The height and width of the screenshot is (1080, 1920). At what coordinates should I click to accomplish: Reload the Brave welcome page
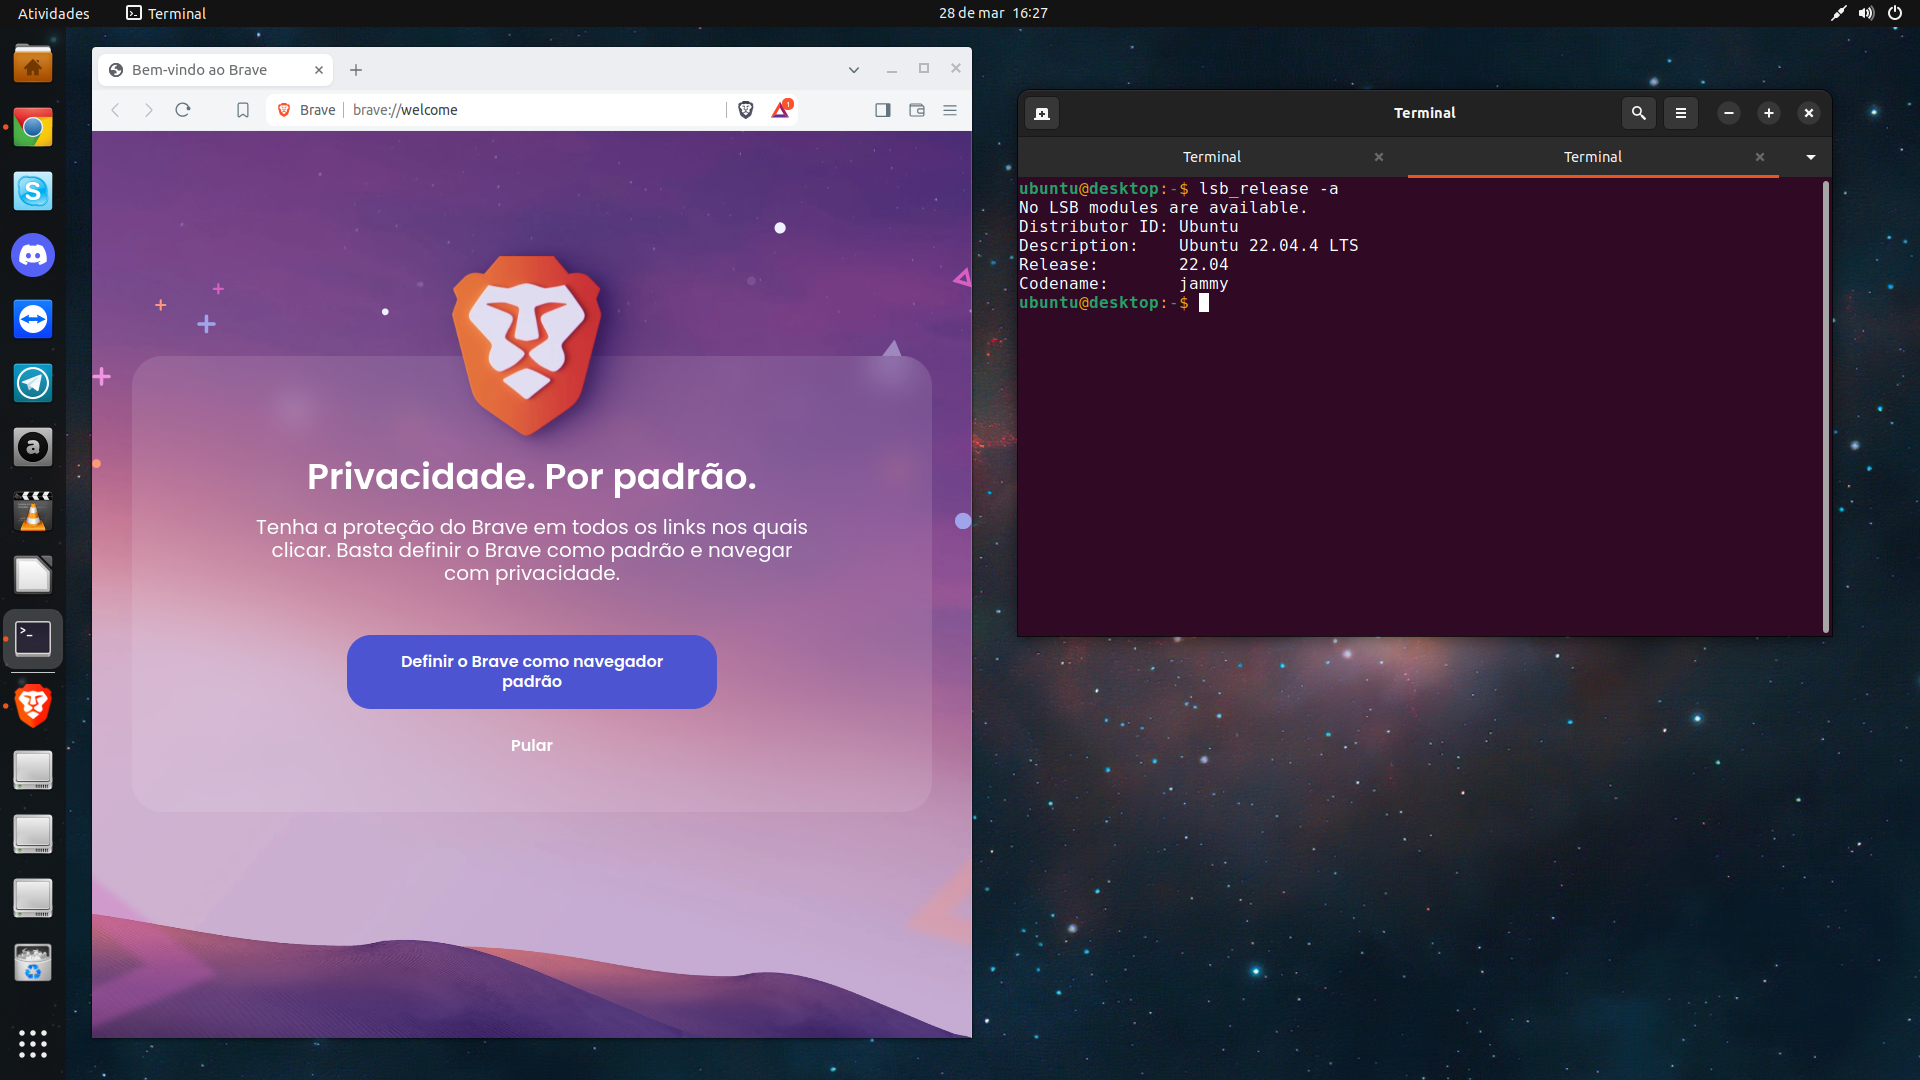click(x=183, y=110)
